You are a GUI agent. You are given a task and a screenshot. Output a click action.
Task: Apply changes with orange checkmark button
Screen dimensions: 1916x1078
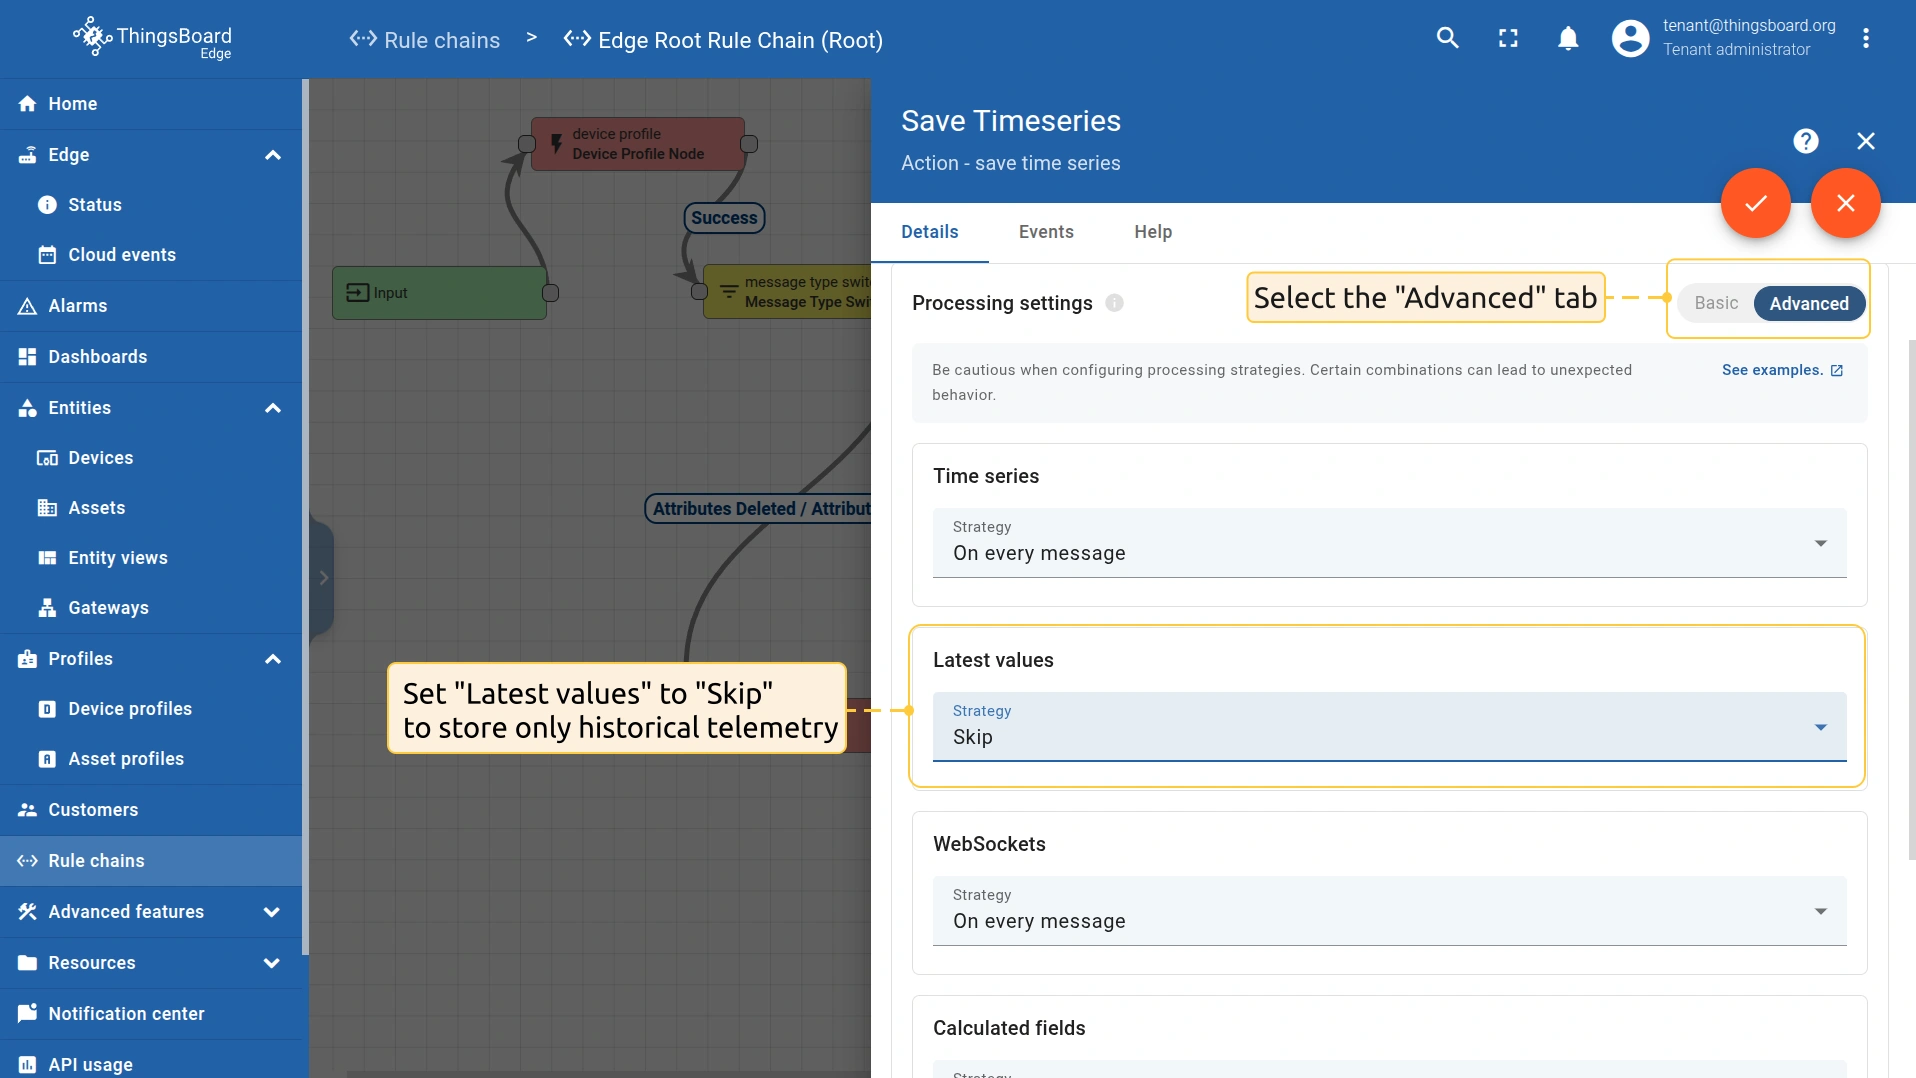pyautogui.click(x=1755, y=203)
